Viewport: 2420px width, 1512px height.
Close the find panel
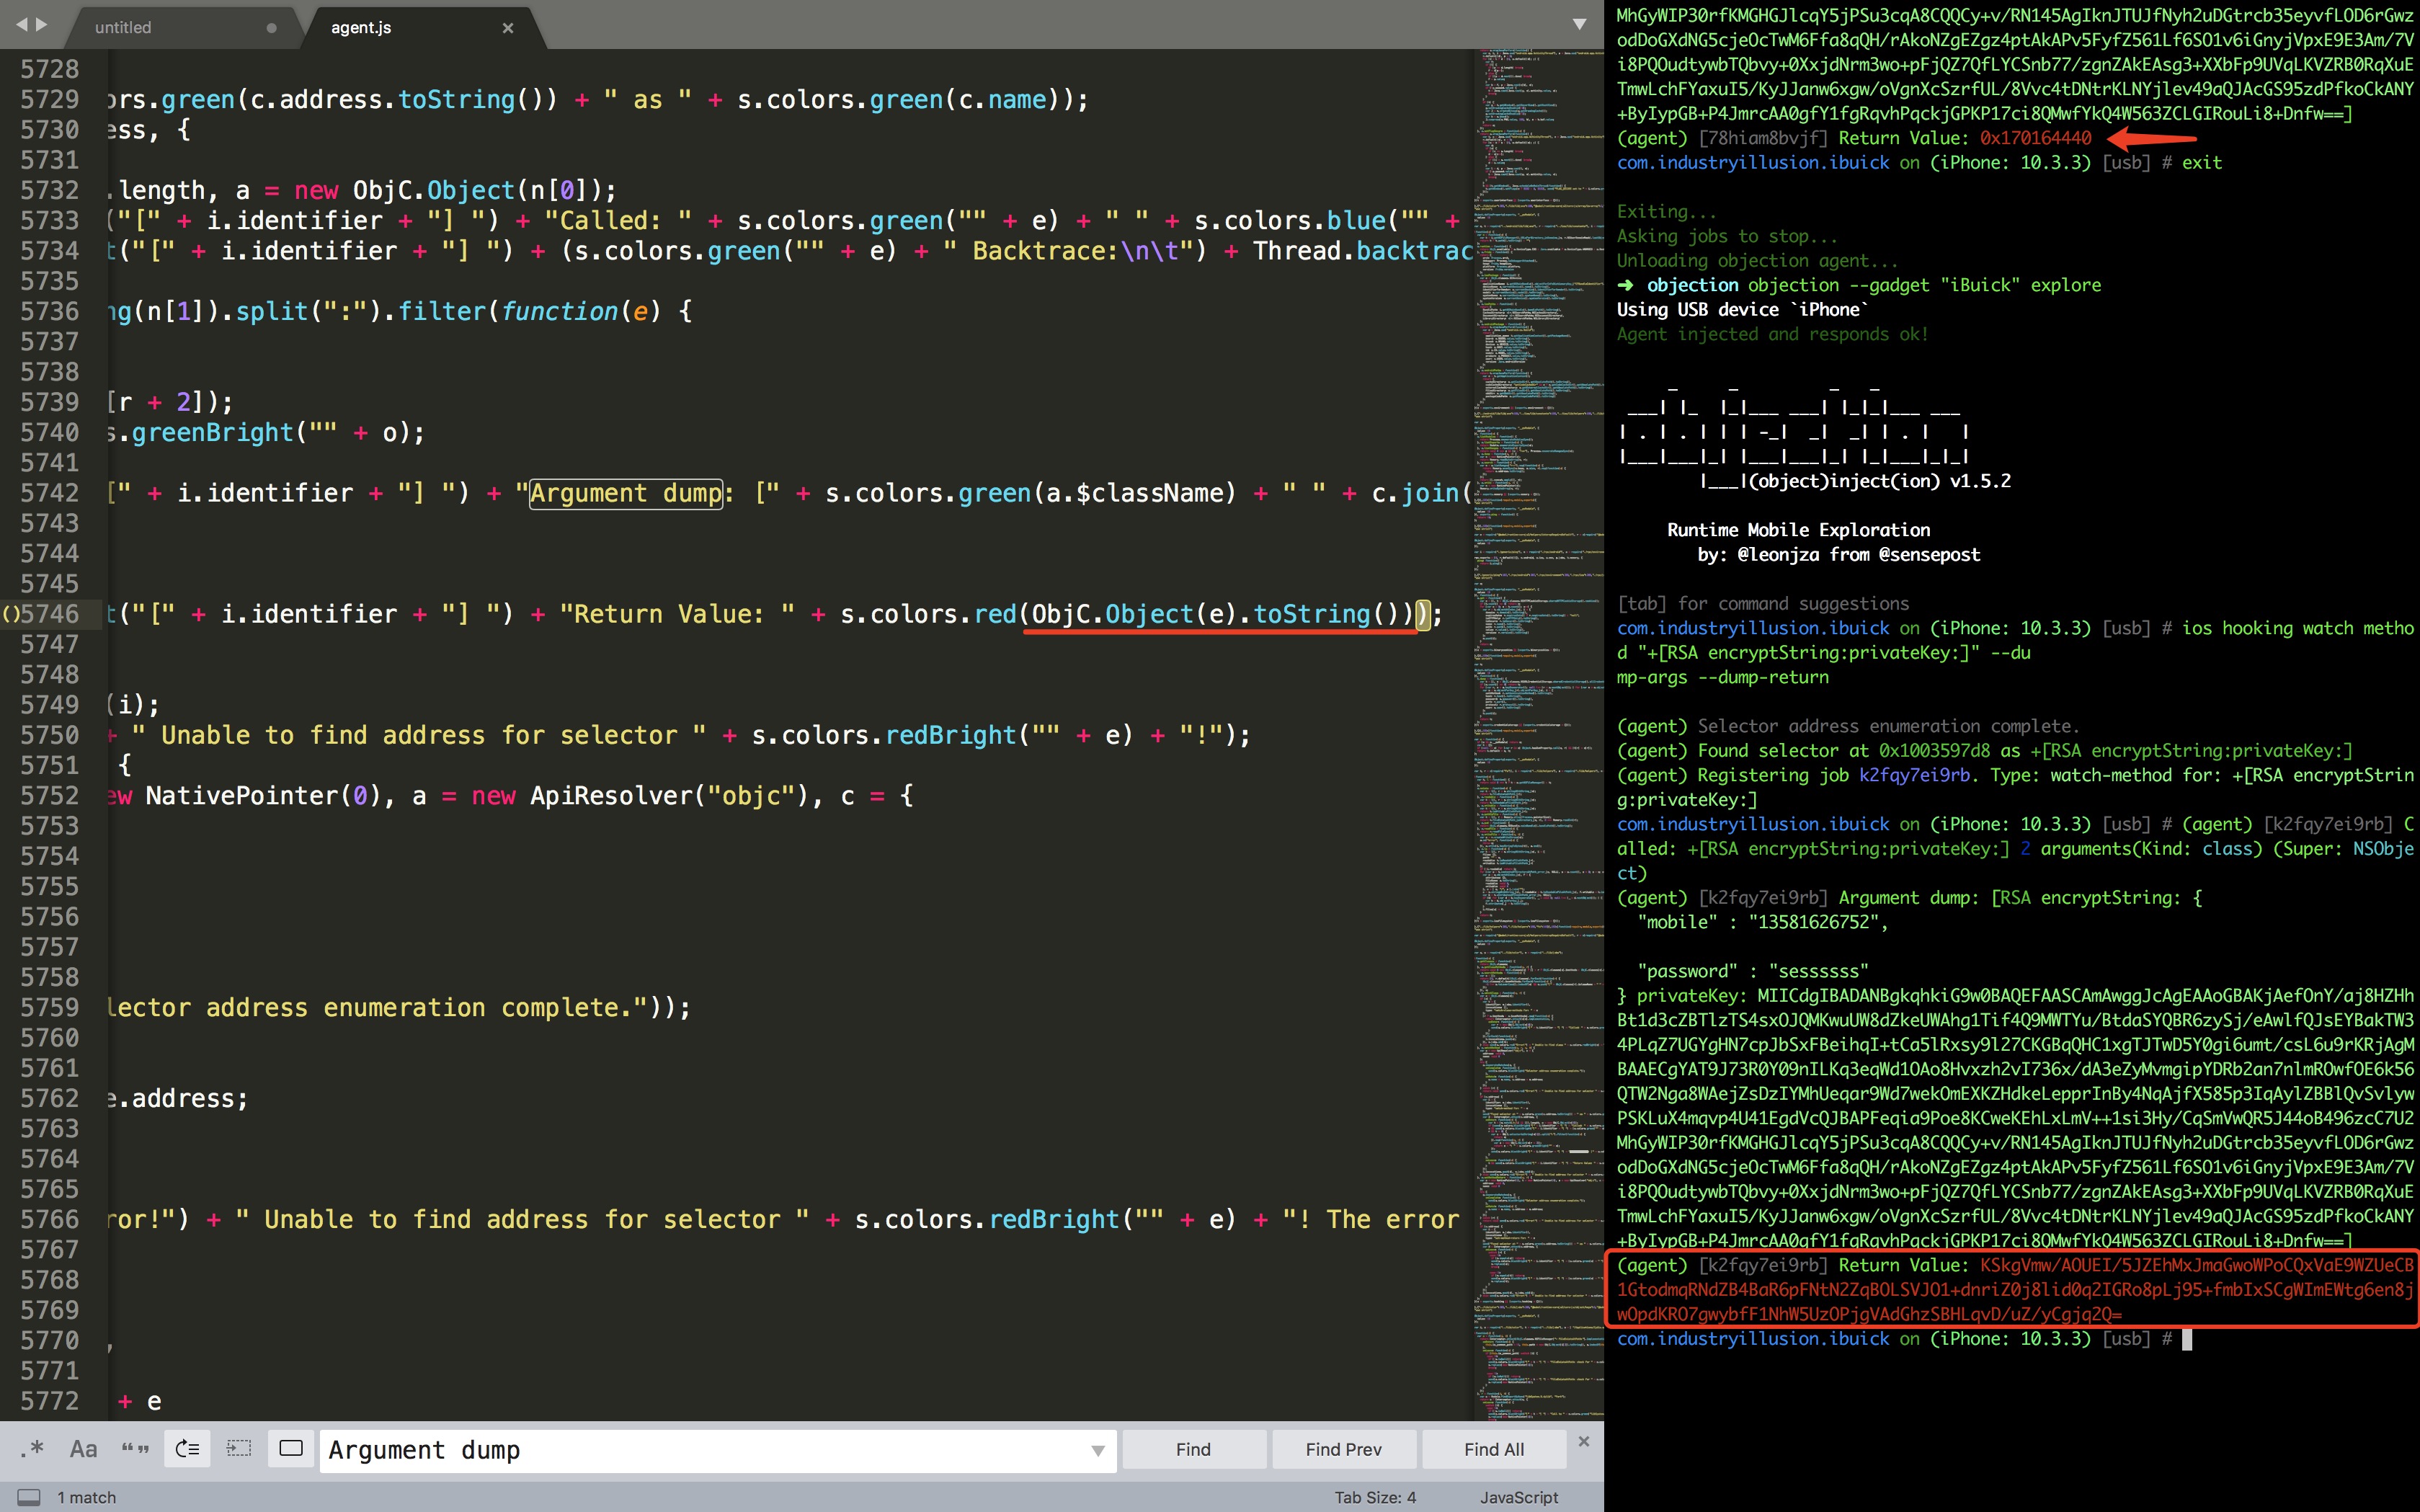click(x=1583, y=1441)
